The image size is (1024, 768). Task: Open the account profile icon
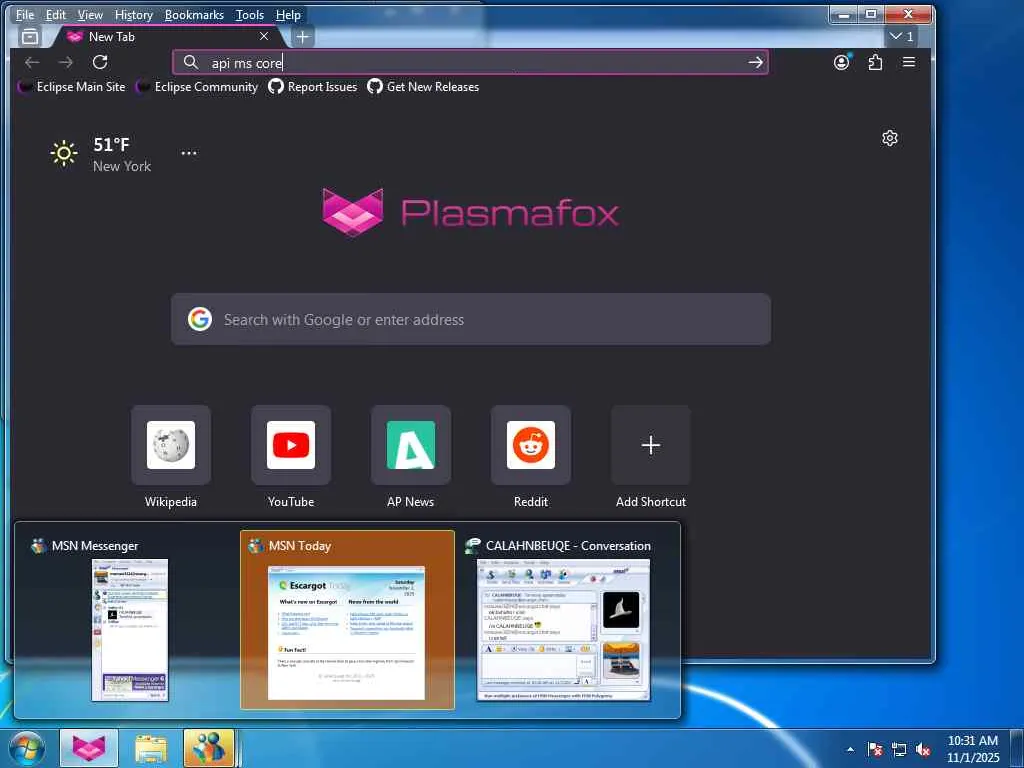[842, 62]
